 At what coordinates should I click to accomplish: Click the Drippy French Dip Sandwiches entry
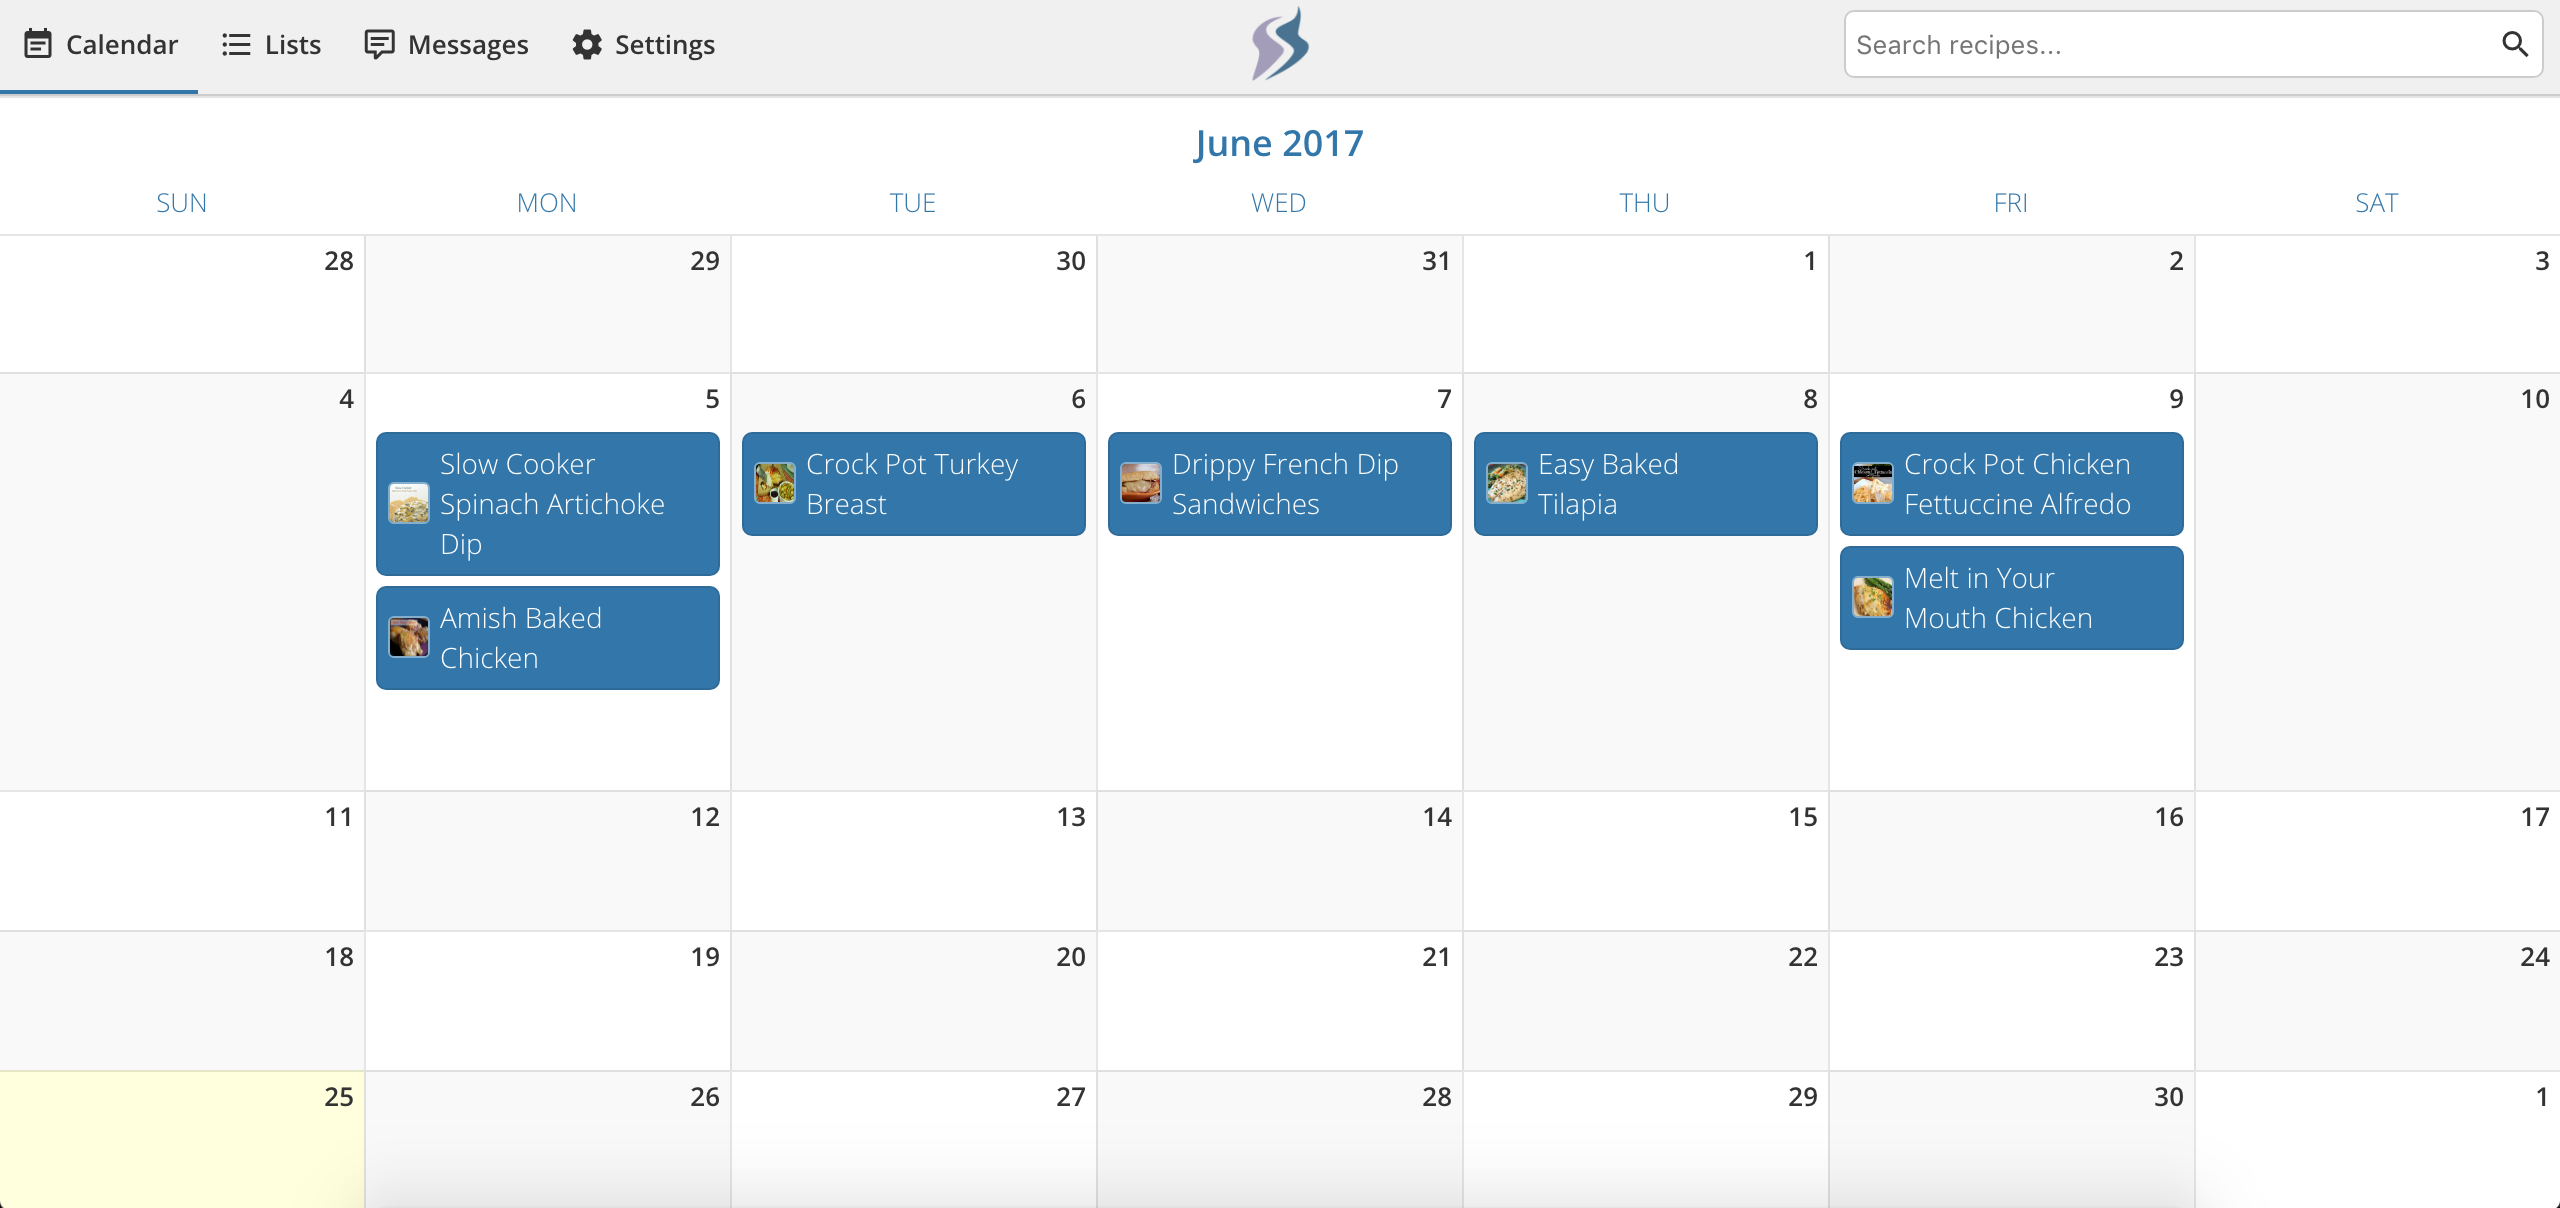click(1278, 485)
